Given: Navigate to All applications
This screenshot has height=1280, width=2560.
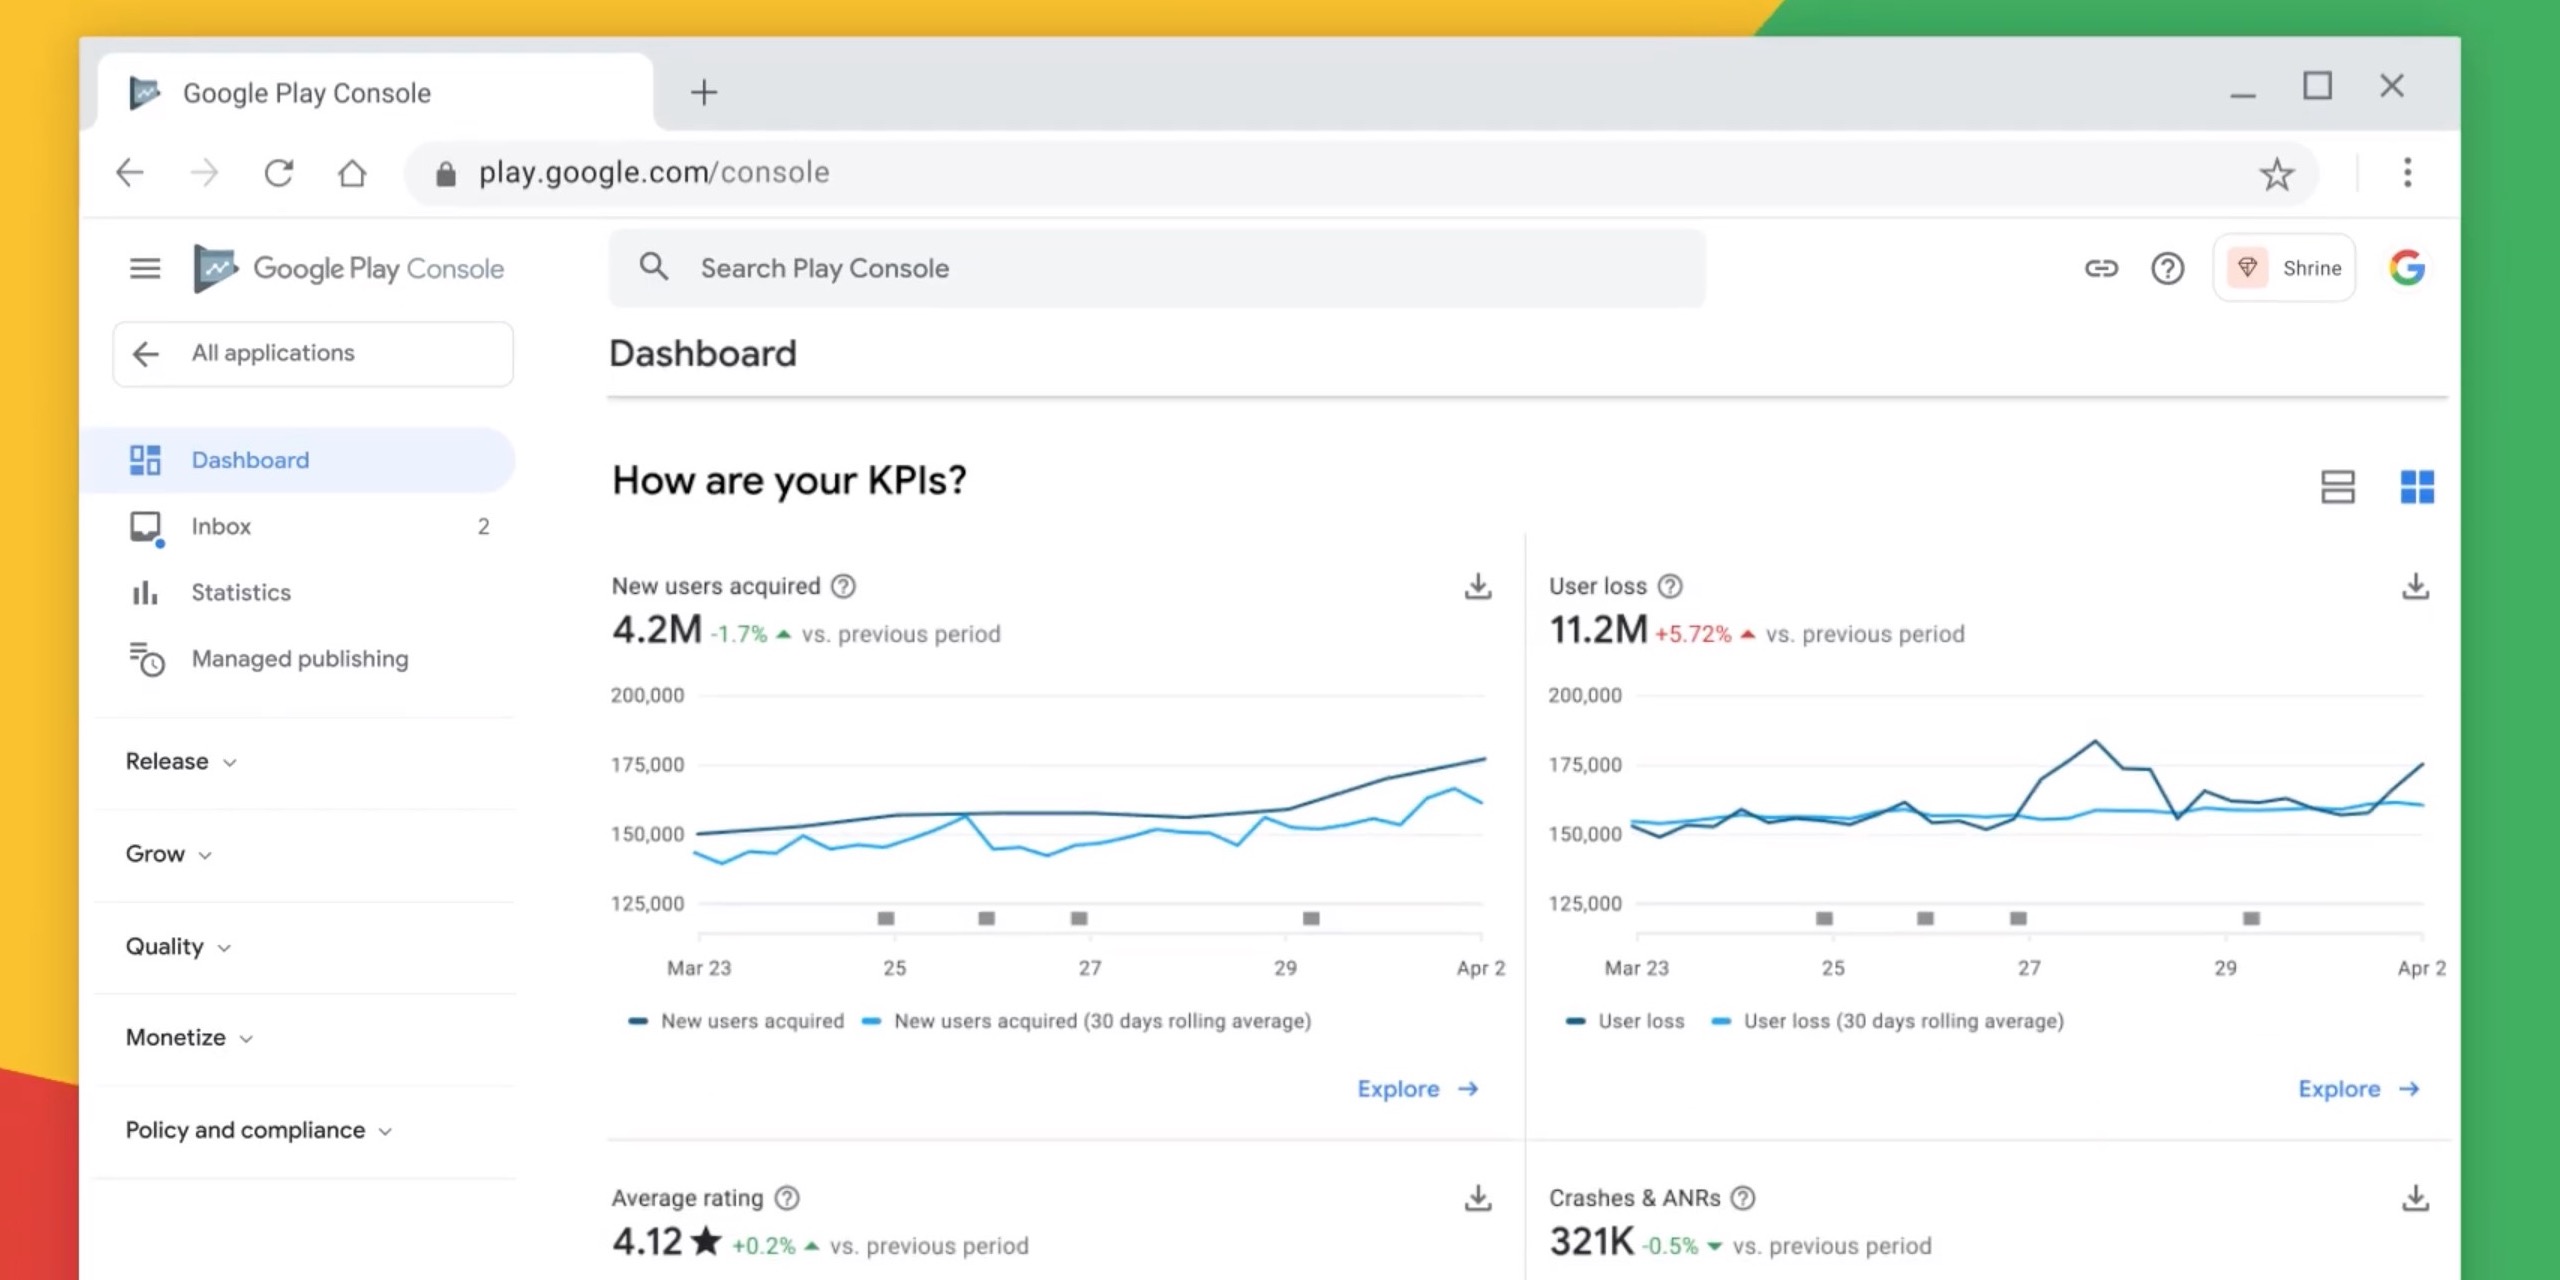Looking at the screenshot, I should point(312,351).
